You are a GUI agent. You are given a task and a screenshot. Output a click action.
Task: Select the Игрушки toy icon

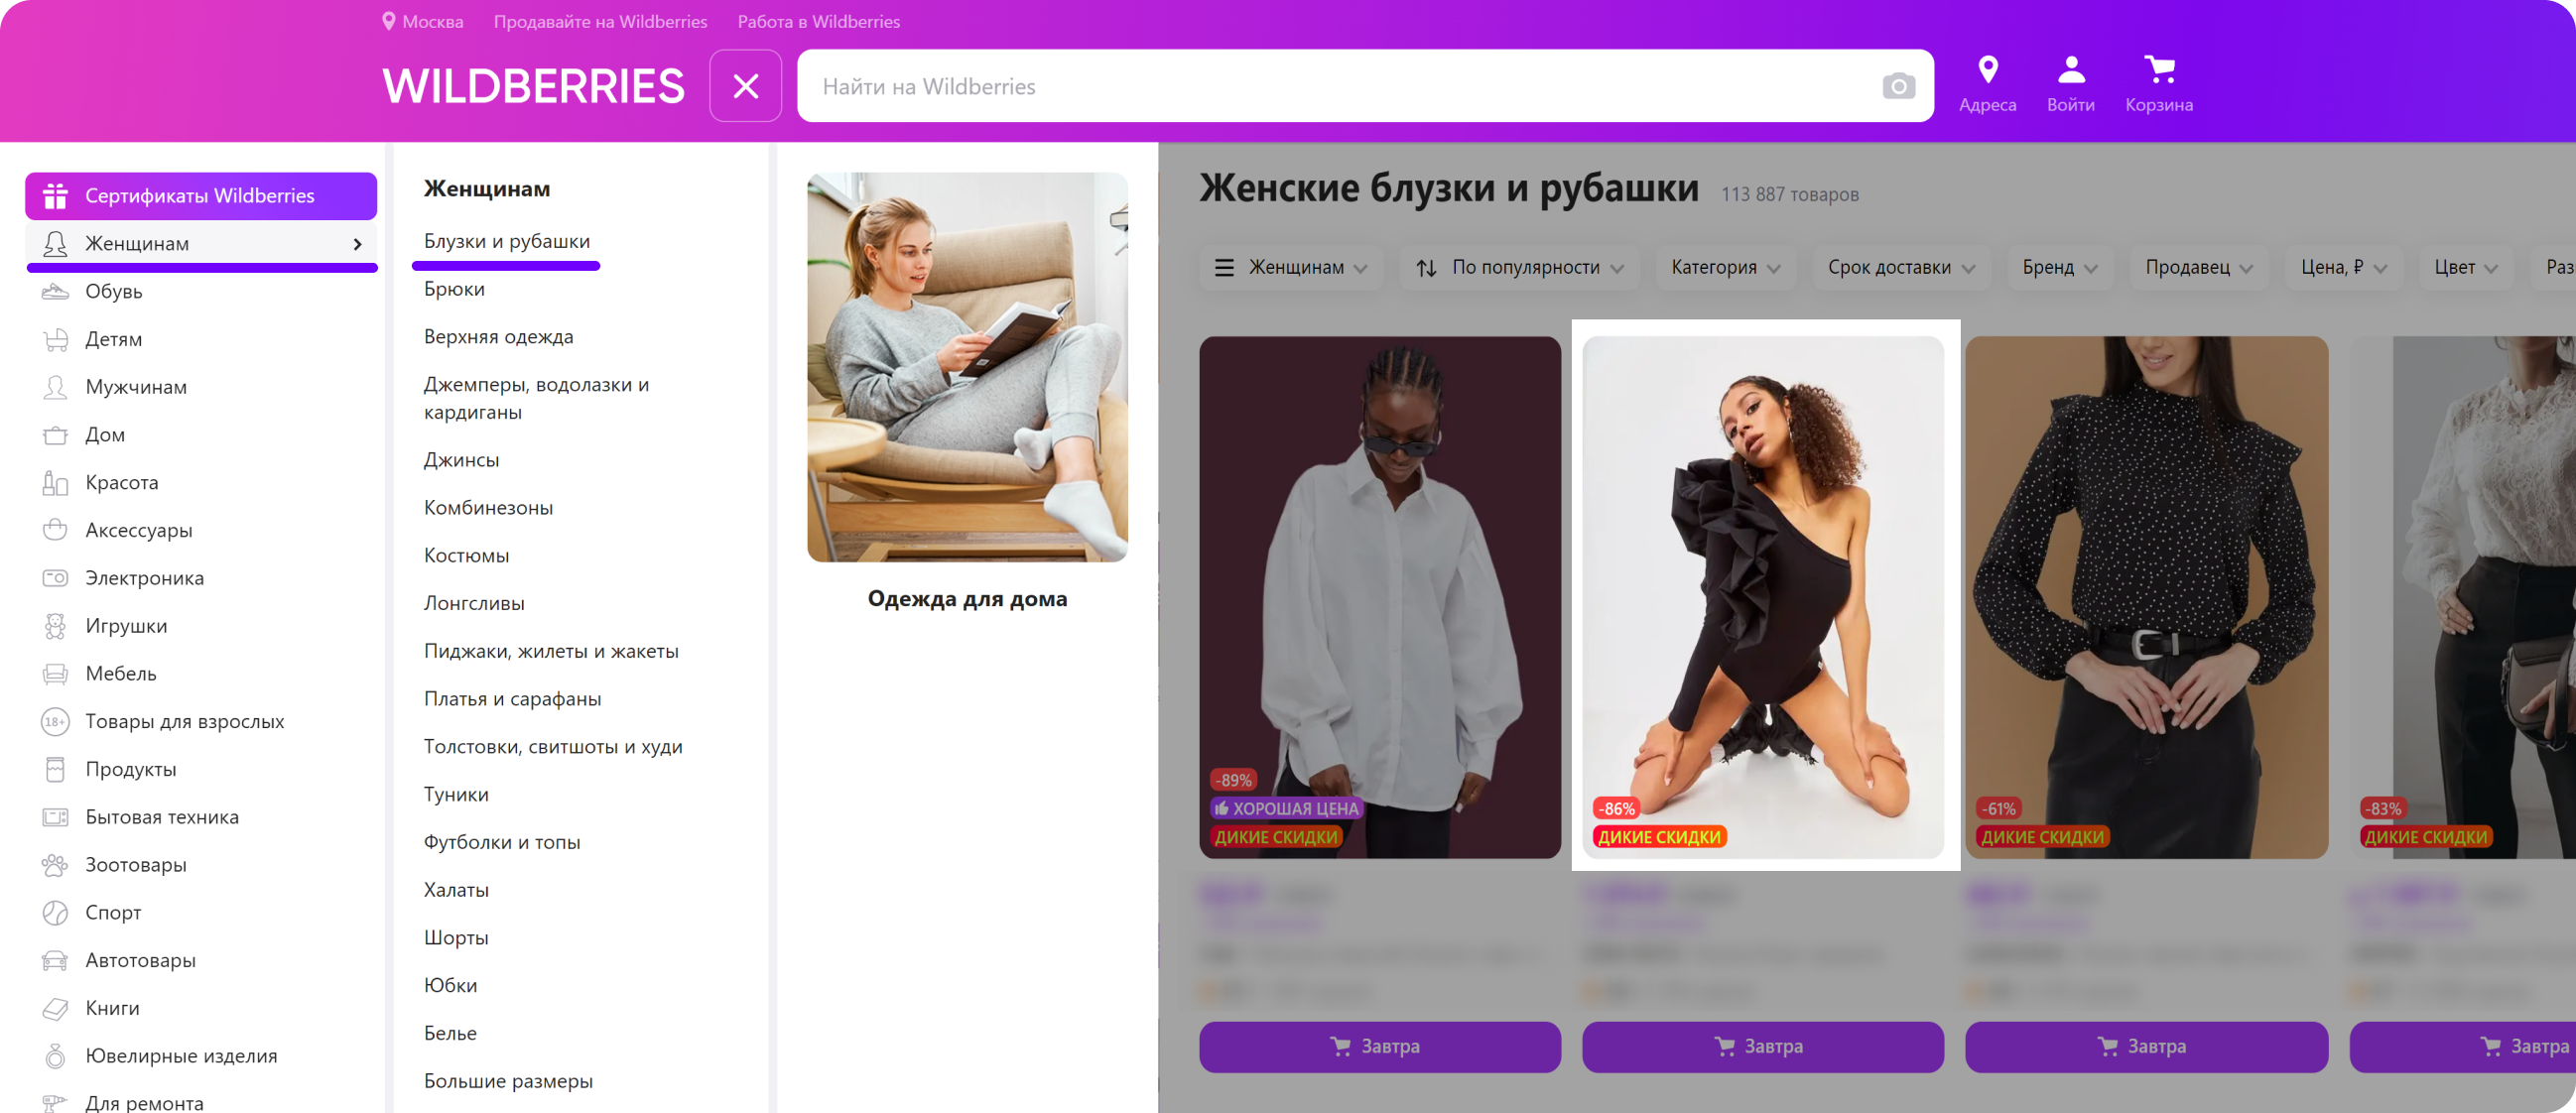(55, 625)
